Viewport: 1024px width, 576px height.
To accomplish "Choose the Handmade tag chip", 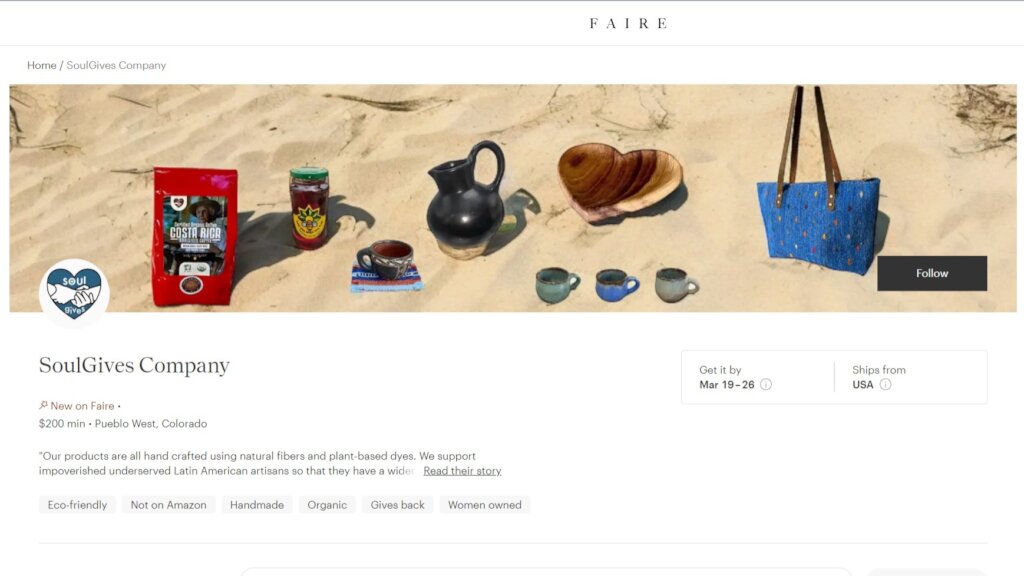I will coord(257,505).
